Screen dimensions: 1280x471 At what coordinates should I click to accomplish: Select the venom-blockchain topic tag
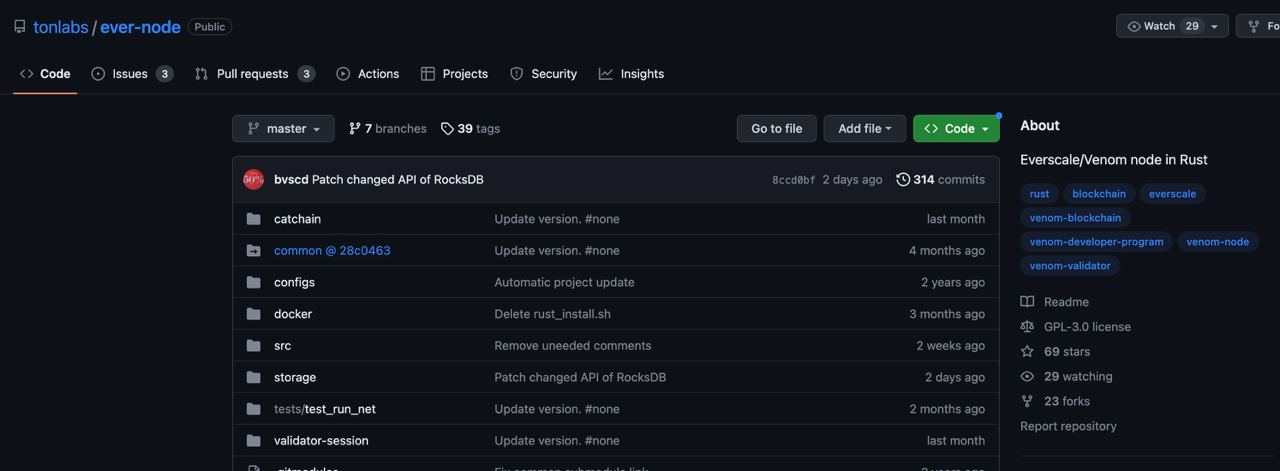click(1075, 218)
